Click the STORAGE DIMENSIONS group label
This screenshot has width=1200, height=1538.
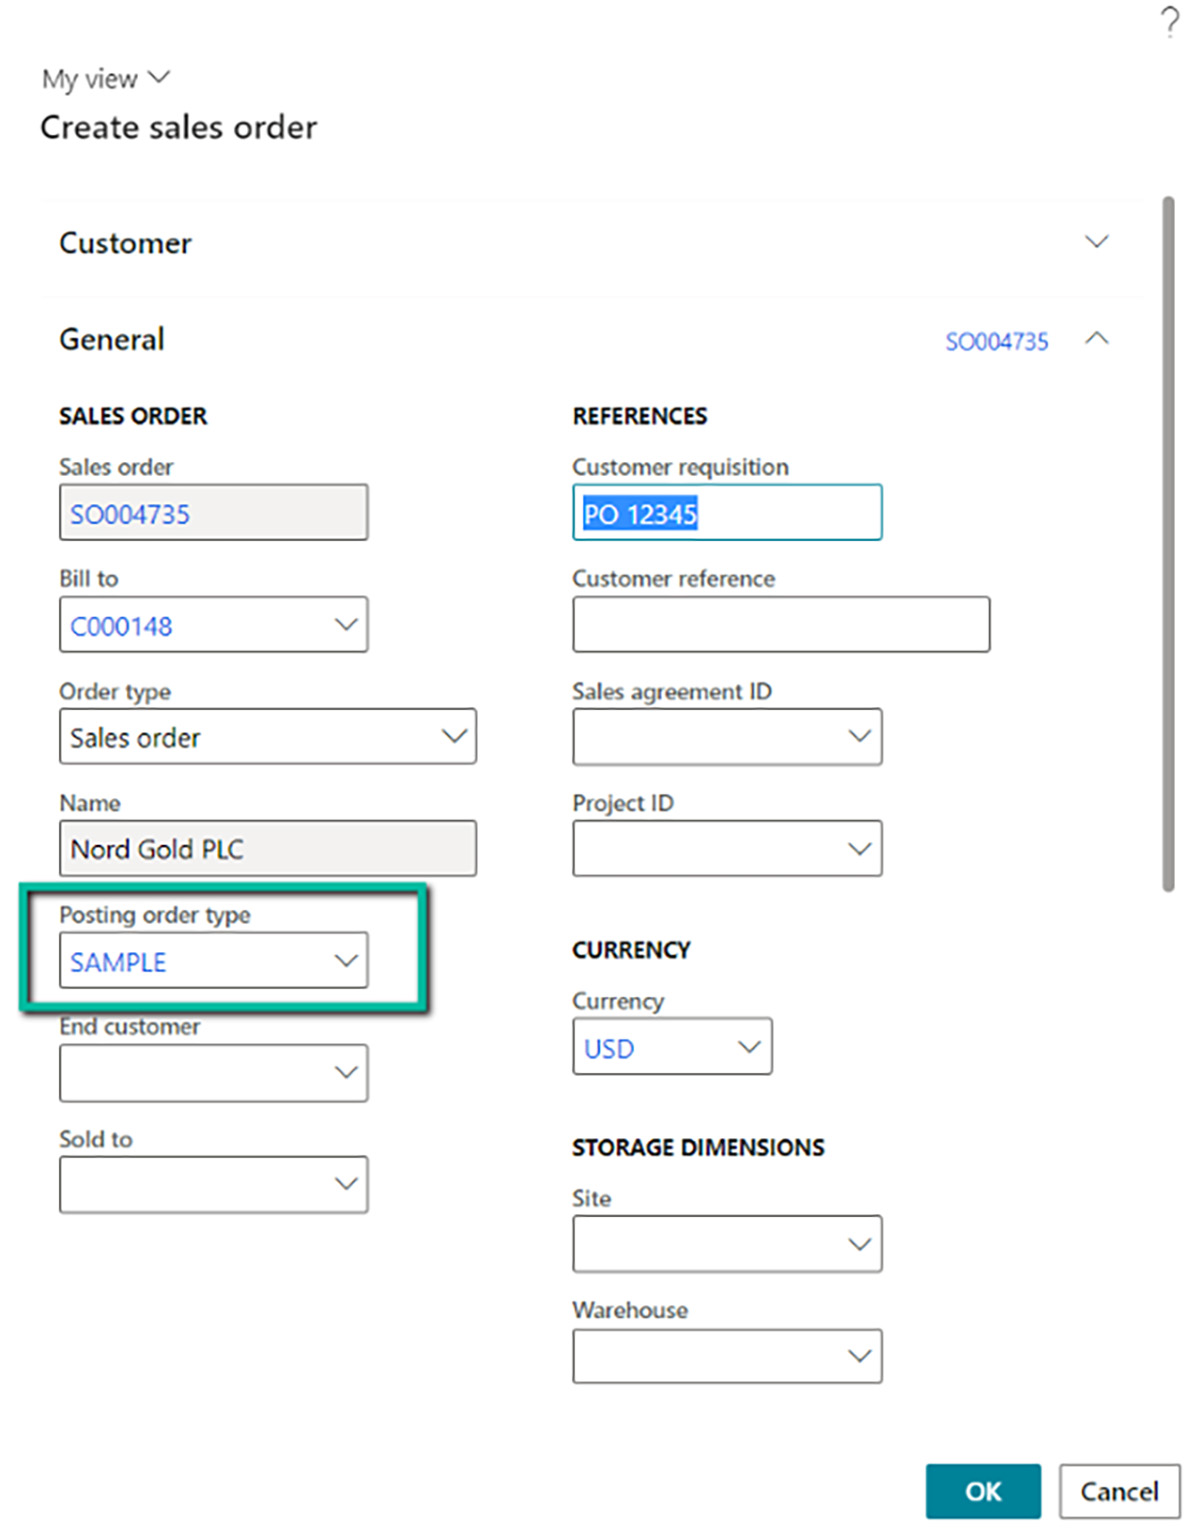coord(698,1147)
